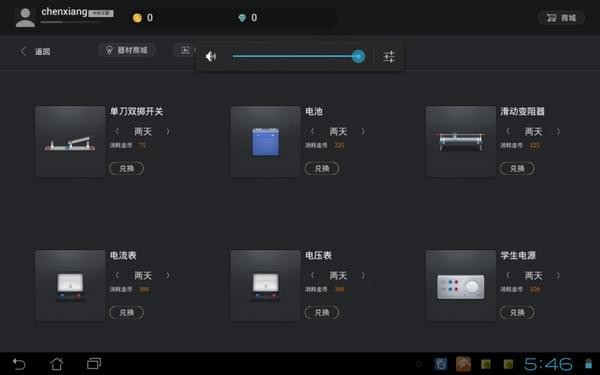The height and width of the screenshot is (375, 600).
Task: Click the 单刀双掷开关 item title
Action: point(137,112)
